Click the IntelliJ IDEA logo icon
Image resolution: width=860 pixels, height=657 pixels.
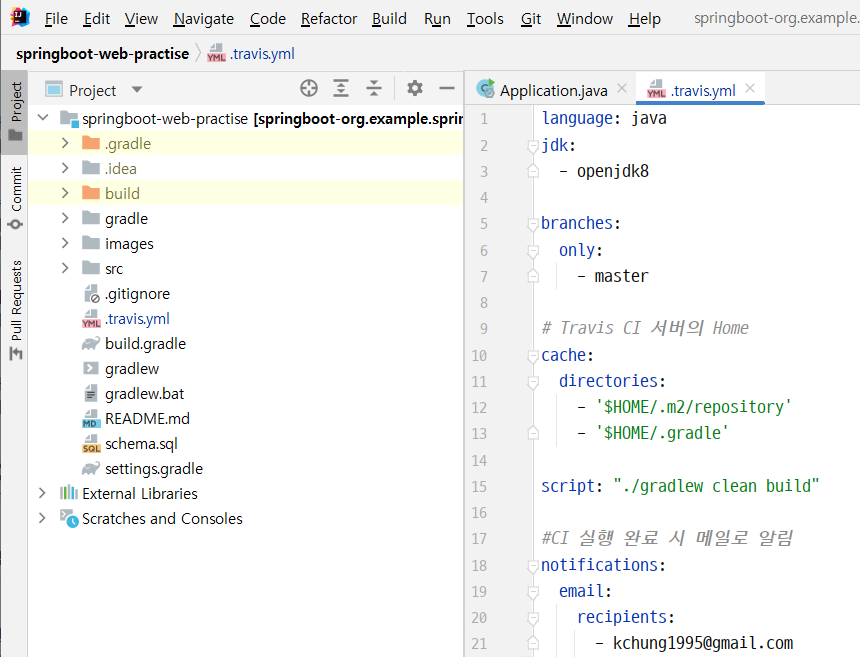(x=20, y=18)
